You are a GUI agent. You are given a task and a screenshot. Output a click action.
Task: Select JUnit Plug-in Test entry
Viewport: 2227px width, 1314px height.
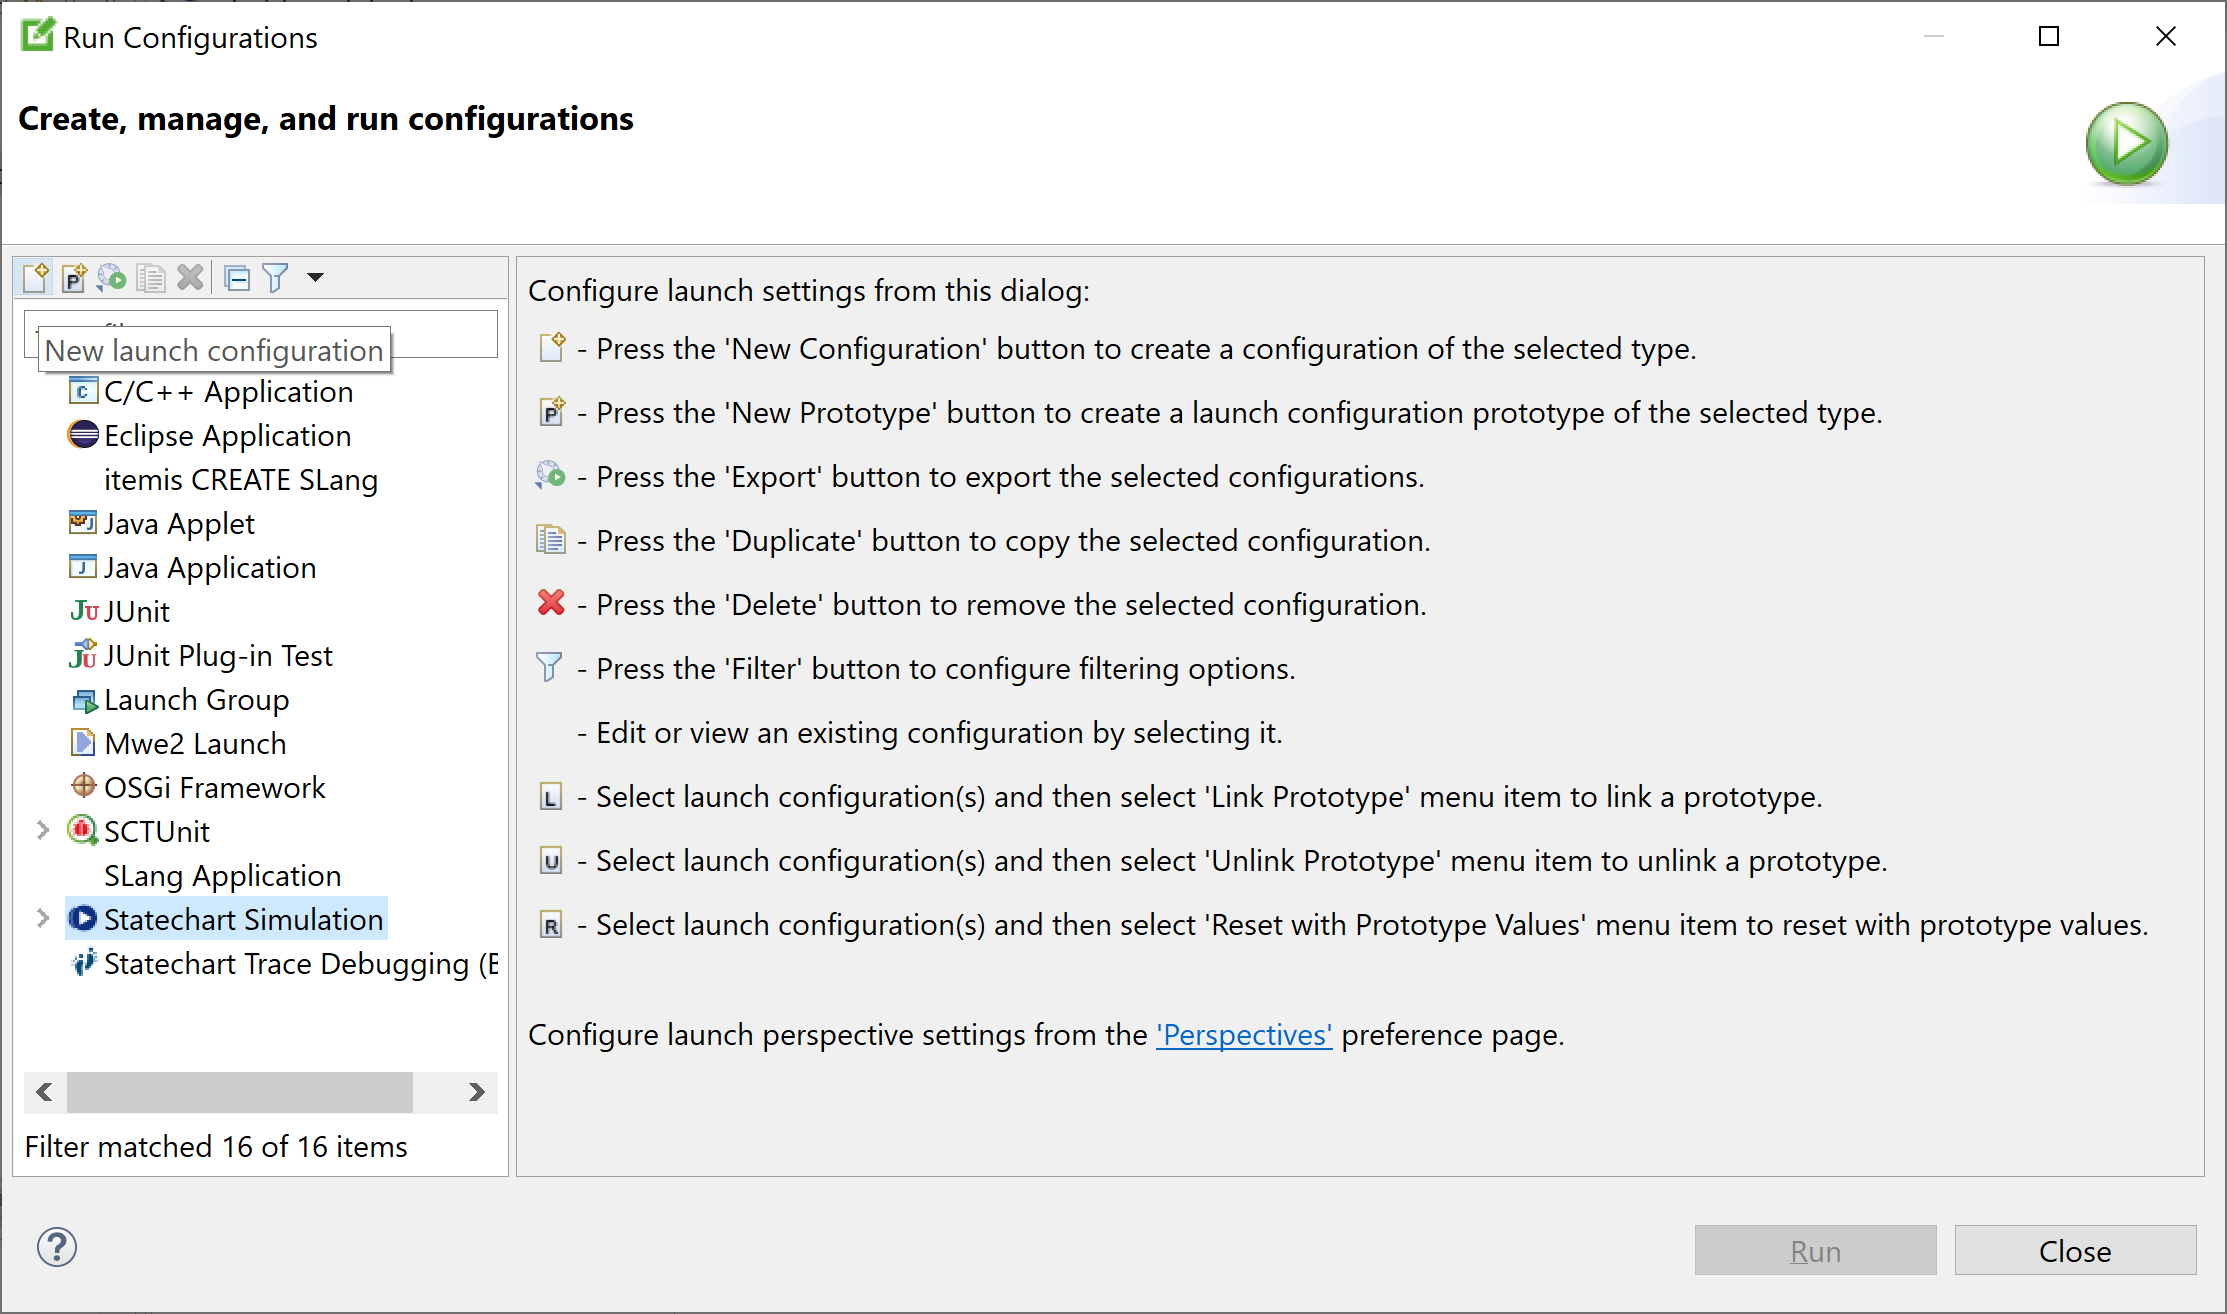coord(218,656)
